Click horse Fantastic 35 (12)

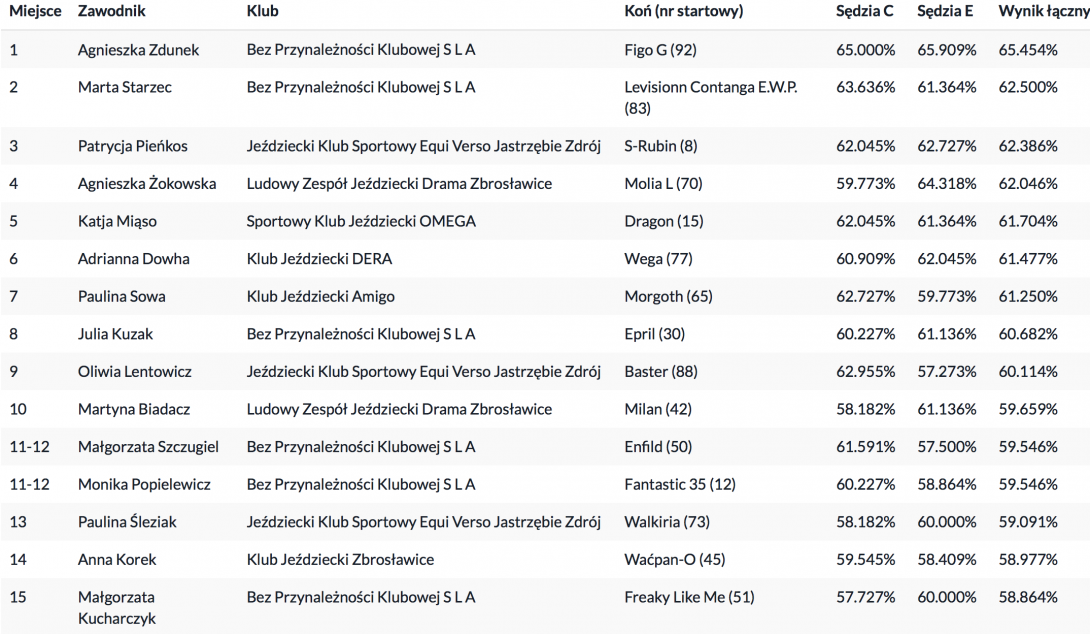[x=679, y=484]
